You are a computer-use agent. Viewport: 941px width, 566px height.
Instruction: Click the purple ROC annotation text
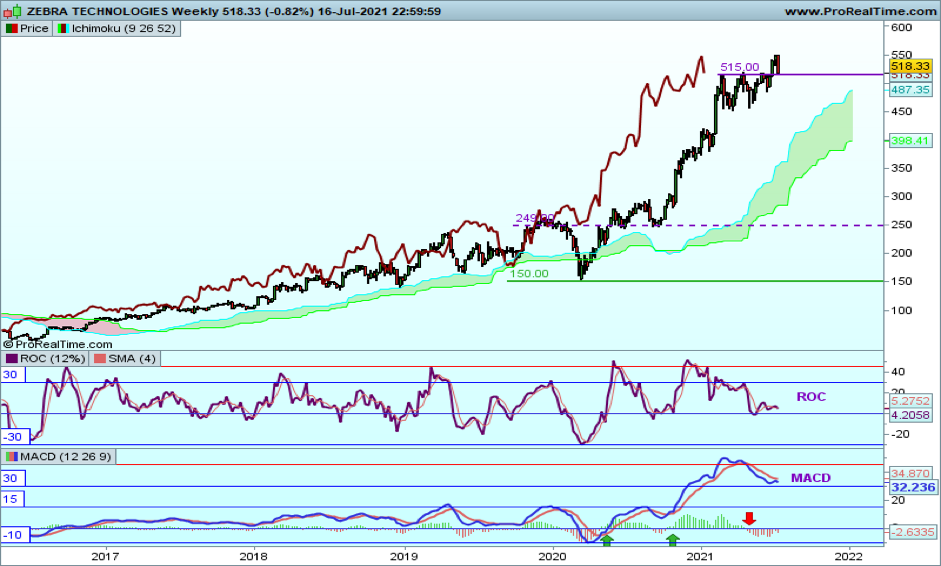tap(811, 397)
